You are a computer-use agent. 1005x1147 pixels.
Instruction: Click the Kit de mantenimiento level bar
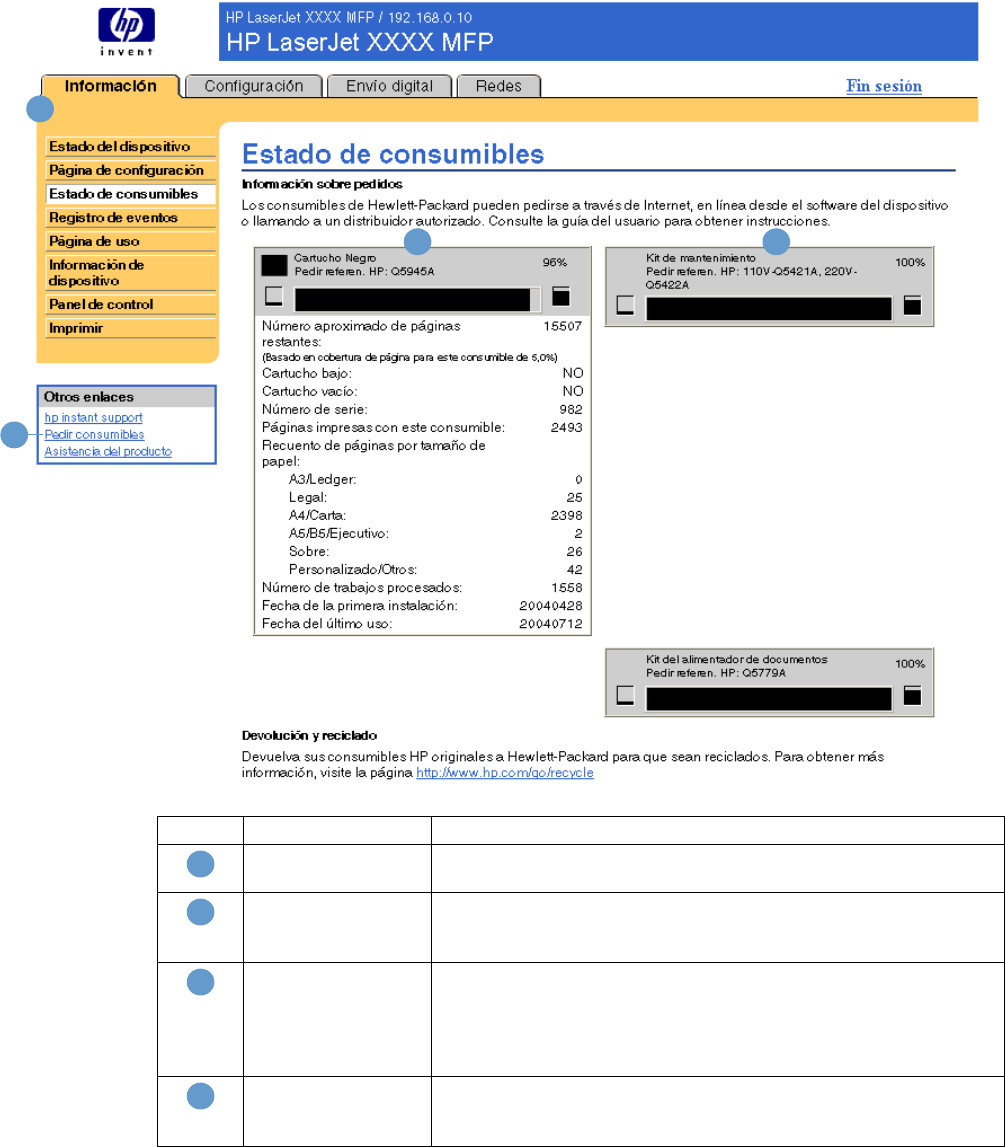click(x=769, y=309)
